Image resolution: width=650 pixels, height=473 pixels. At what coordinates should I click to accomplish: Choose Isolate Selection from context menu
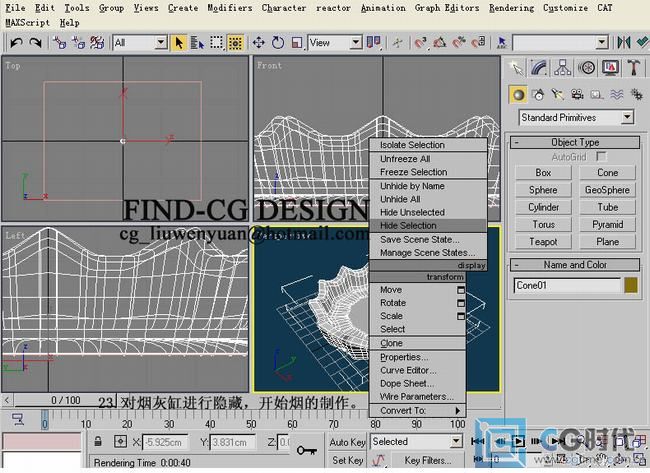428,145
